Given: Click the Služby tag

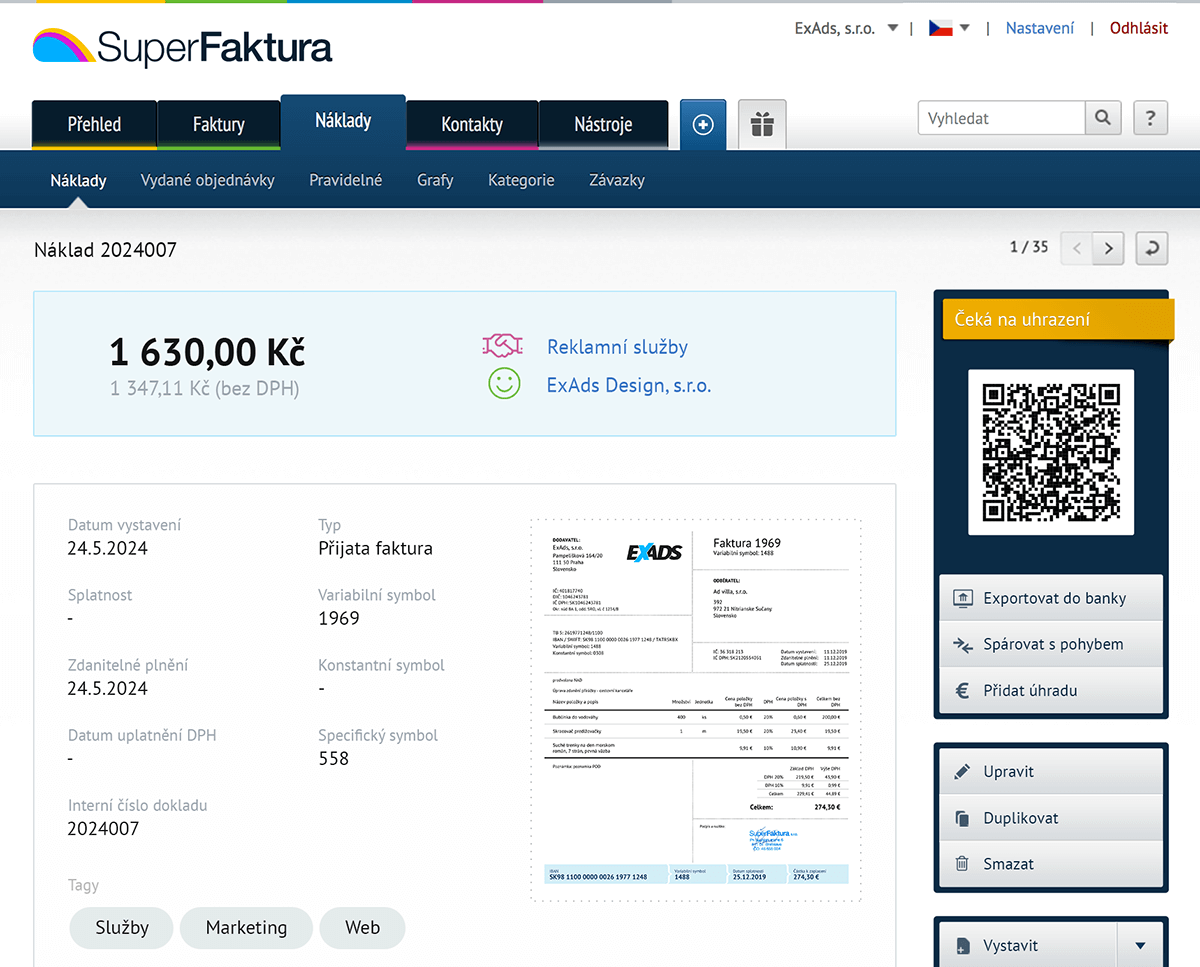Looking at the screenshot, I should 122,928.
